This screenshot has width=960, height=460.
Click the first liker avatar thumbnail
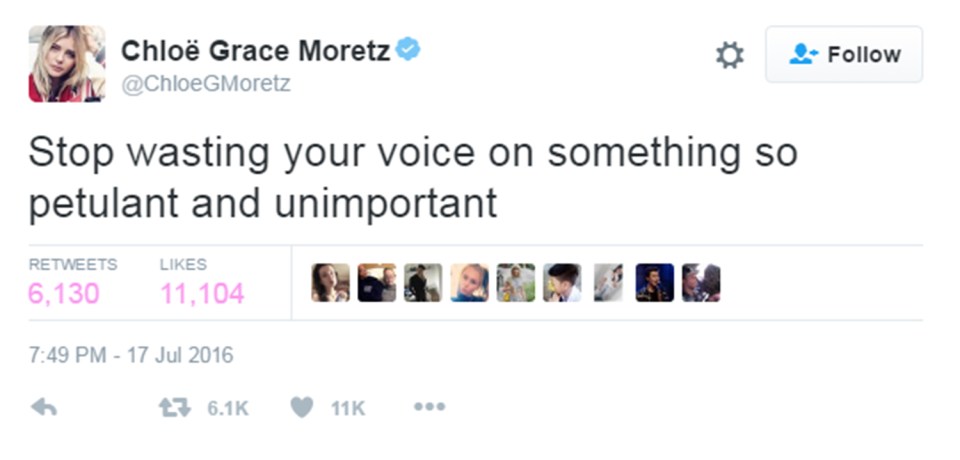point(331,283)
